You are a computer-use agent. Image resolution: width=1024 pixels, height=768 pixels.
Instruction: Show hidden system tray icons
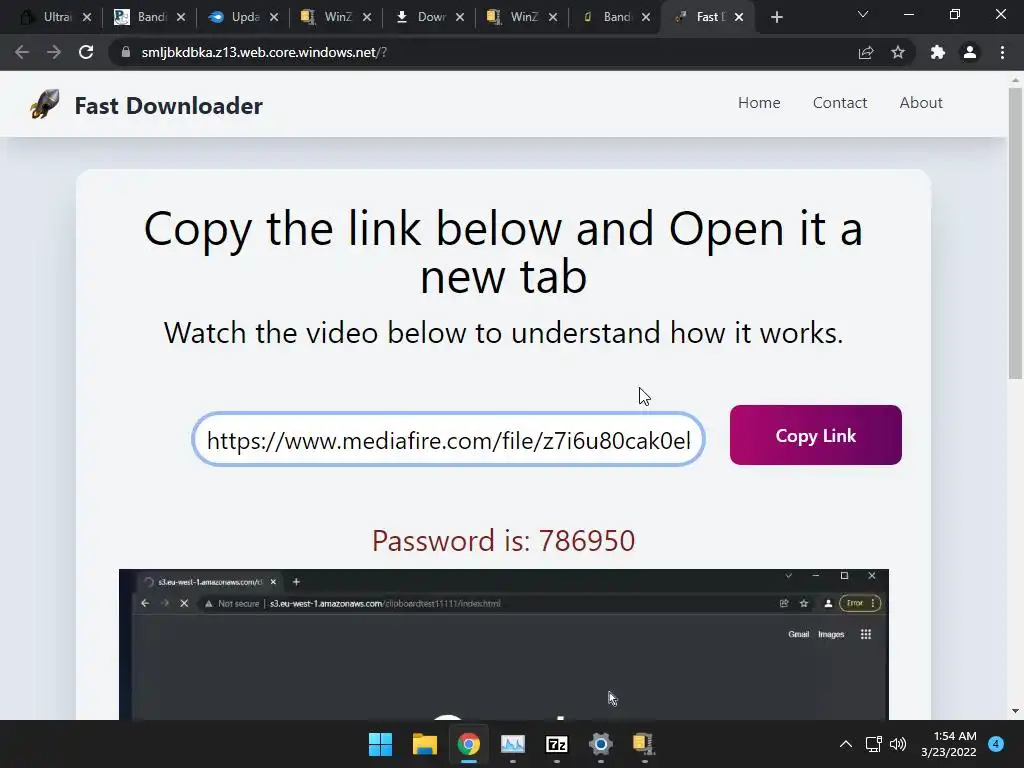pyautogui.click(x=846, y=744)
